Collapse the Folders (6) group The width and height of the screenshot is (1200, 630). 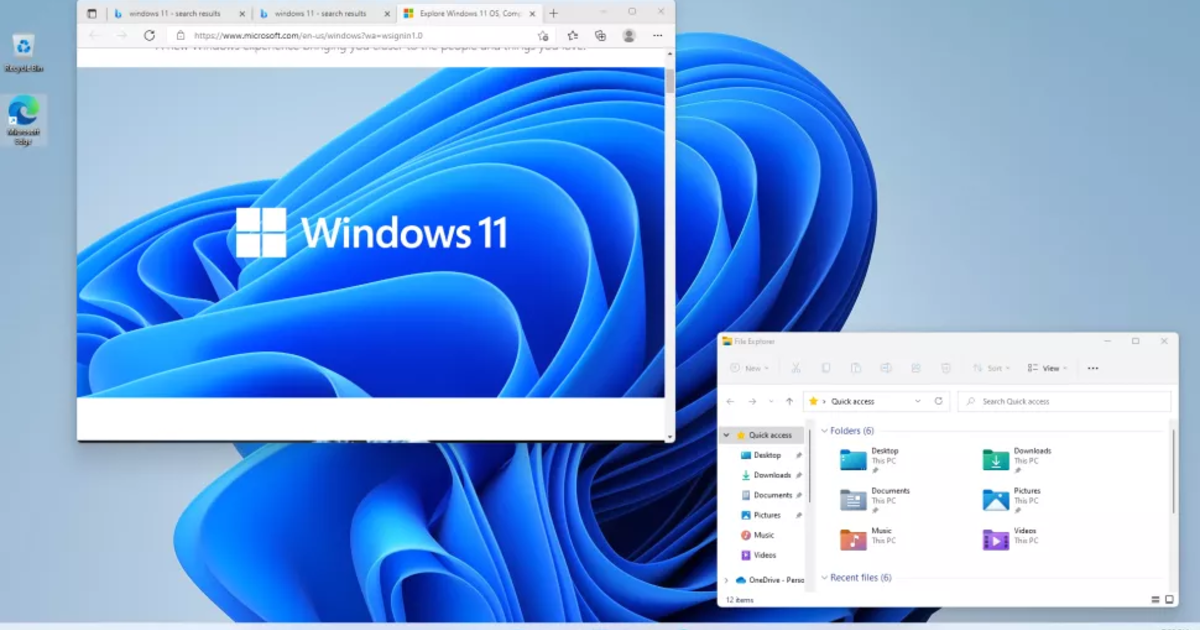pos(825,431)
